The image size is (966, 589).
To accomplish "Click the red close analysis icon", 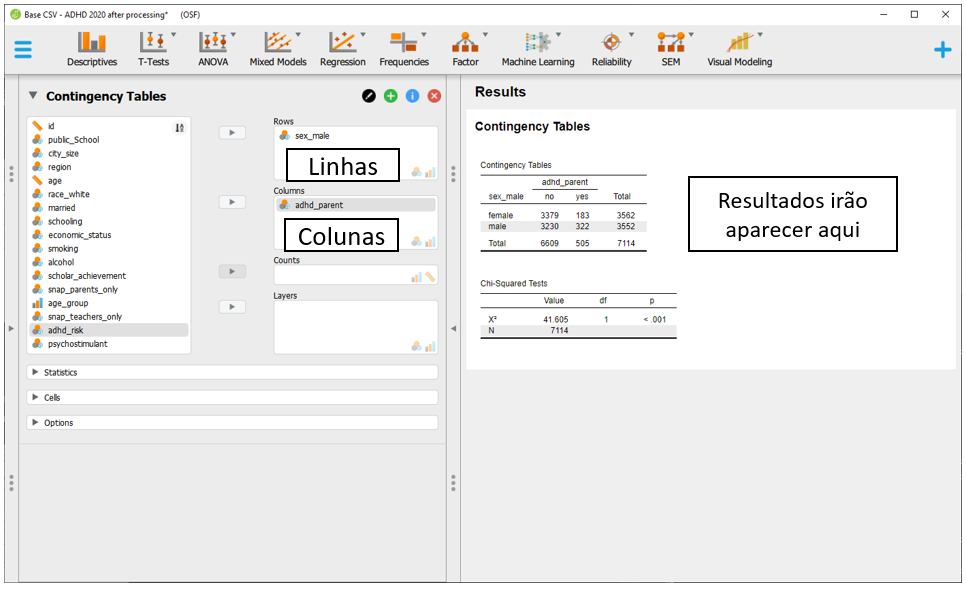I will [x=434, y=96].
